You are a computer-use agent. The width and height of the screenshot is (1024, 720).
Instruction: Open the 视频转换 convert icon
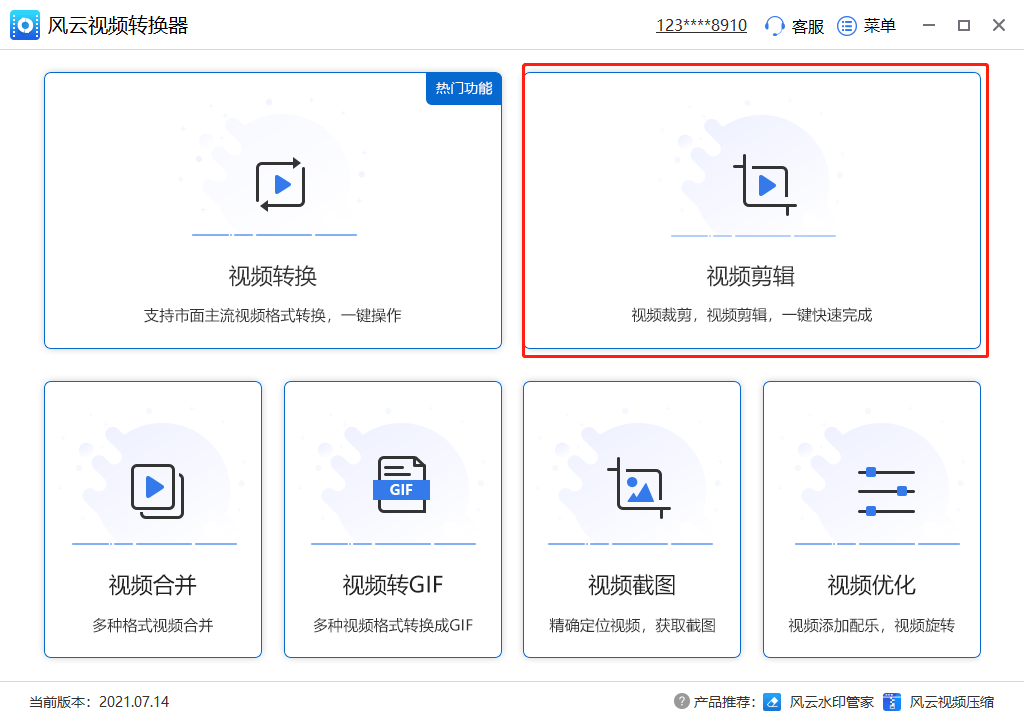pyautogui.click(x=281, y=185)
